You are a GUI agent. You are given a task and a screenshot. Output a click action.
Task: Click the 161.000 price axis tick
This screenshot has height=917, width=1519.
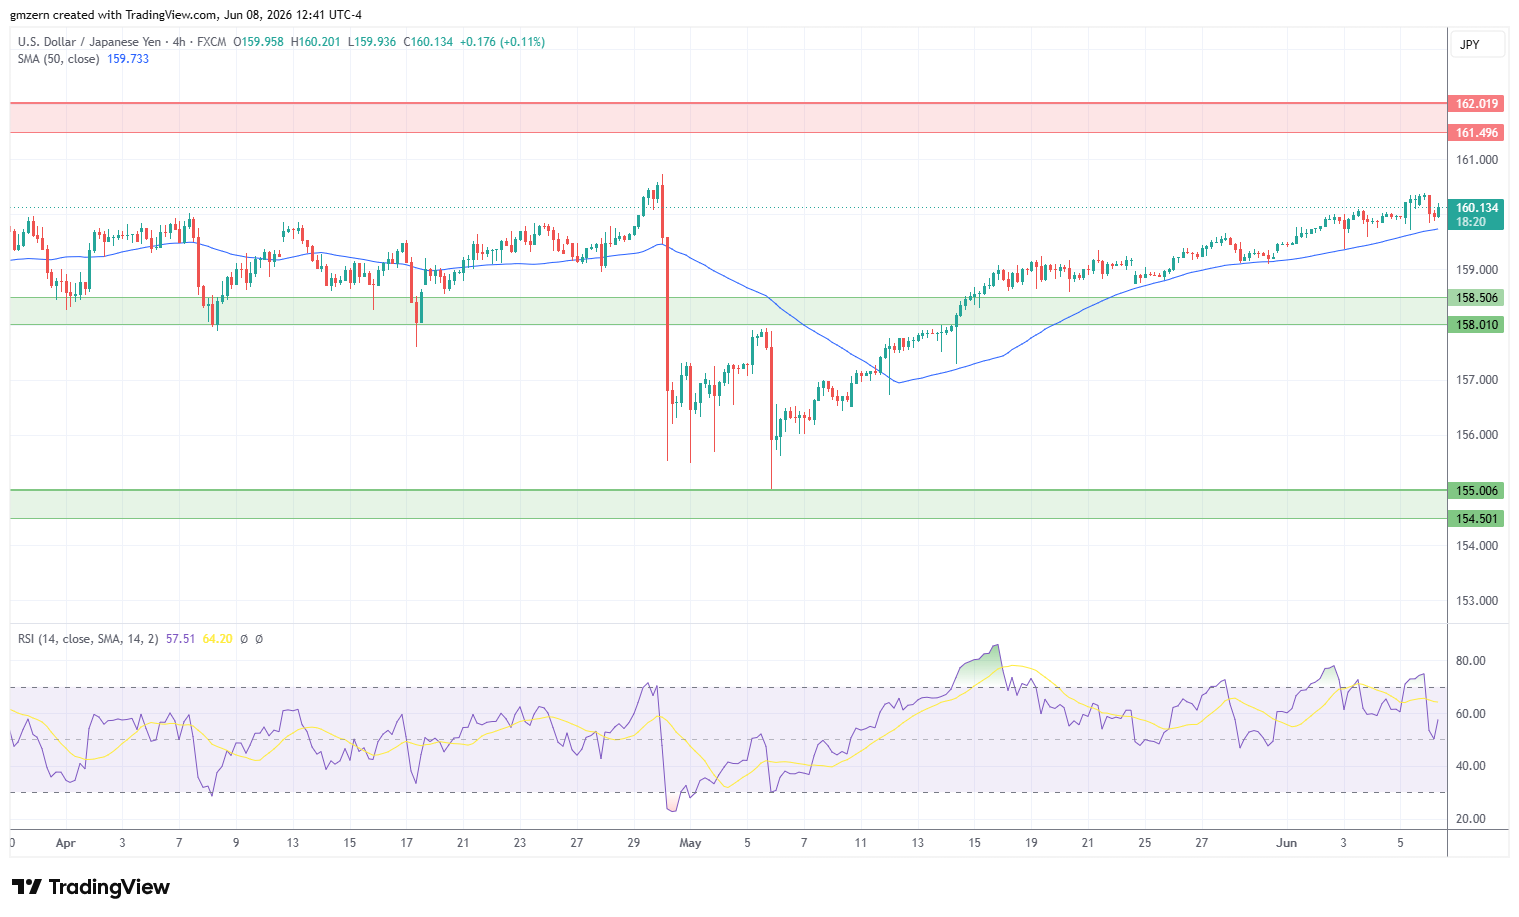pos(1477,160)
